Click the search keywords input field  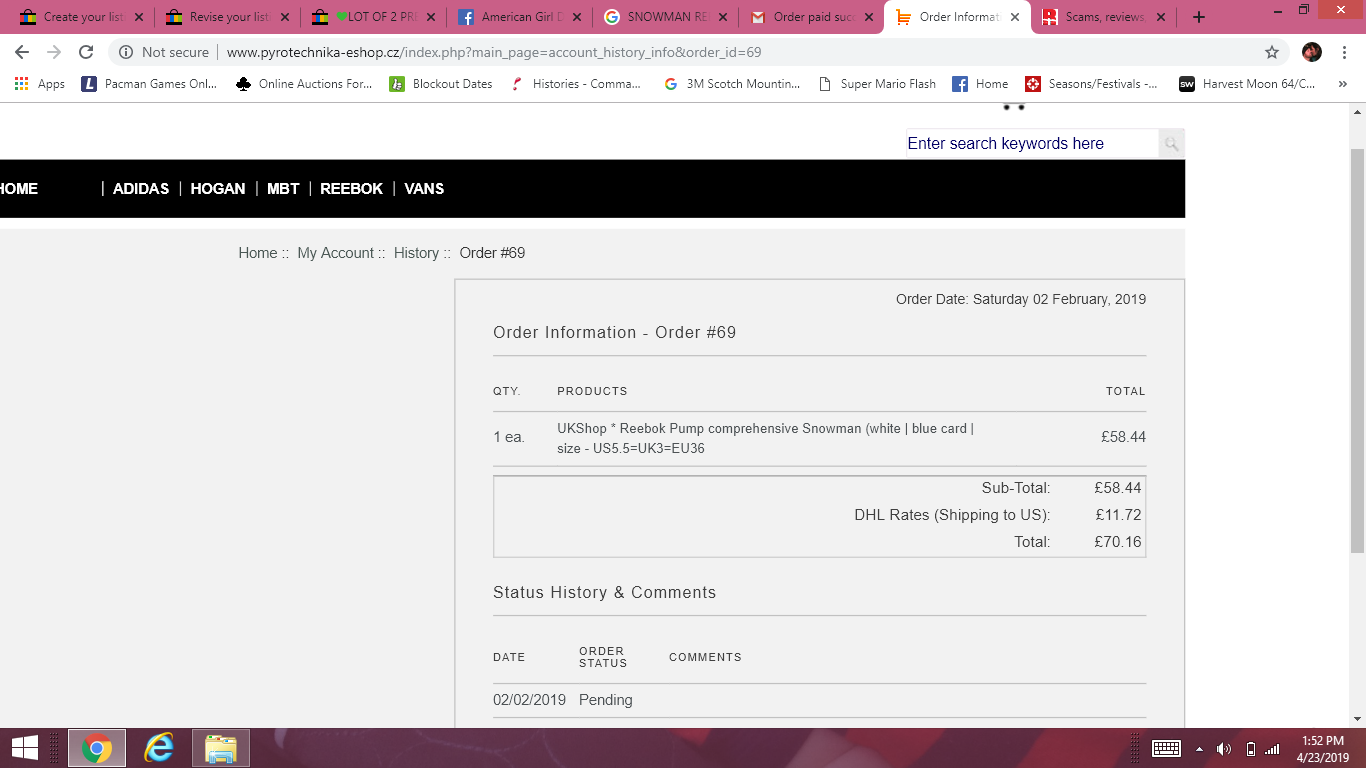(1032, 144)
